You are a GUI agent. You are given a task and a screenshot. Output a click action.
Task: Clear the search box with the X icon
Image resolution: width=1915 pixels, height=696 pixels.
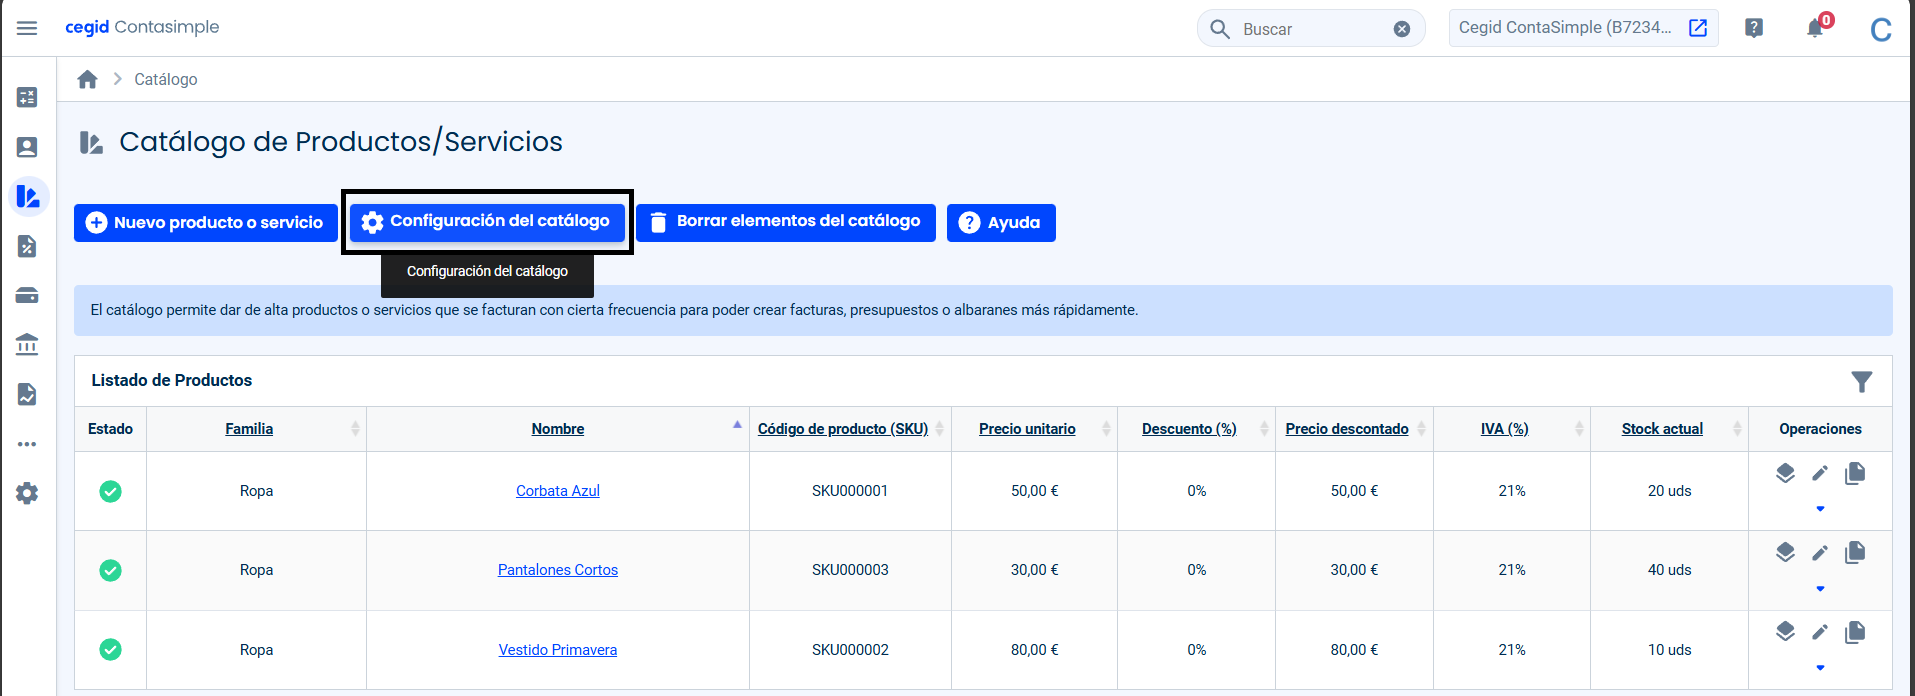1402,29
